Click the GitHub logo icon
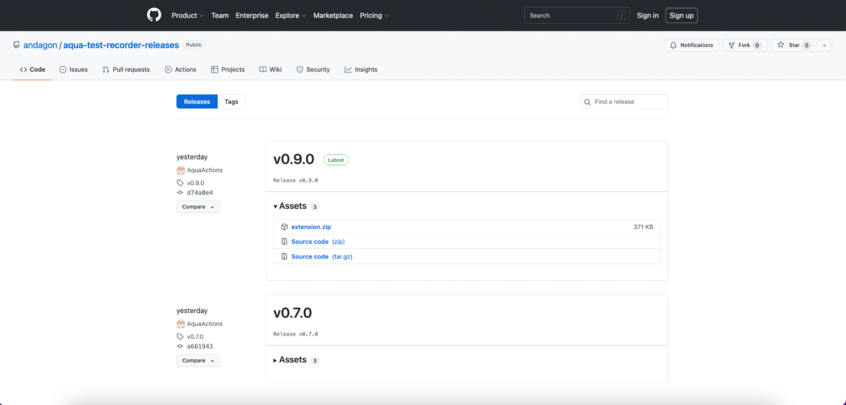Image resolution: width=846 pixels, height=405 pixels. pyautogui.click(x=154, y=15)
